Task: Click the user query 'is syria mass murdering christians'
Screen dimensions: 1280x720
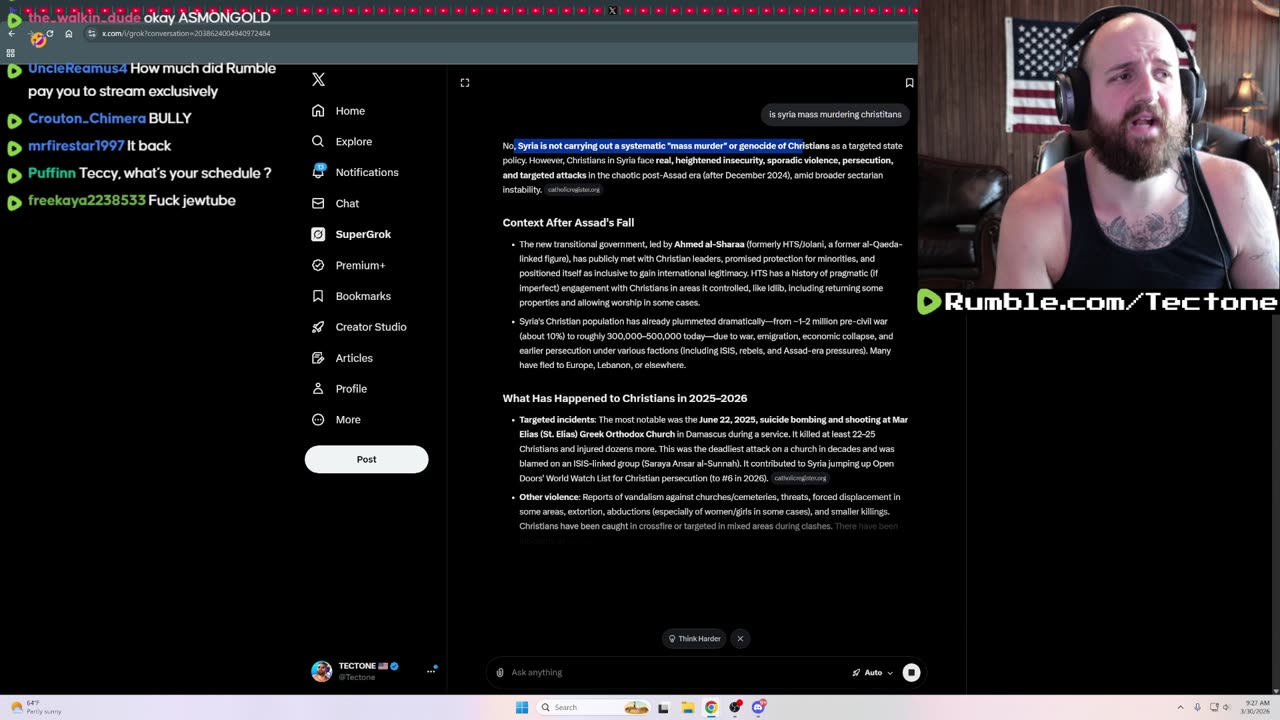Action: (x=835, y=114)
